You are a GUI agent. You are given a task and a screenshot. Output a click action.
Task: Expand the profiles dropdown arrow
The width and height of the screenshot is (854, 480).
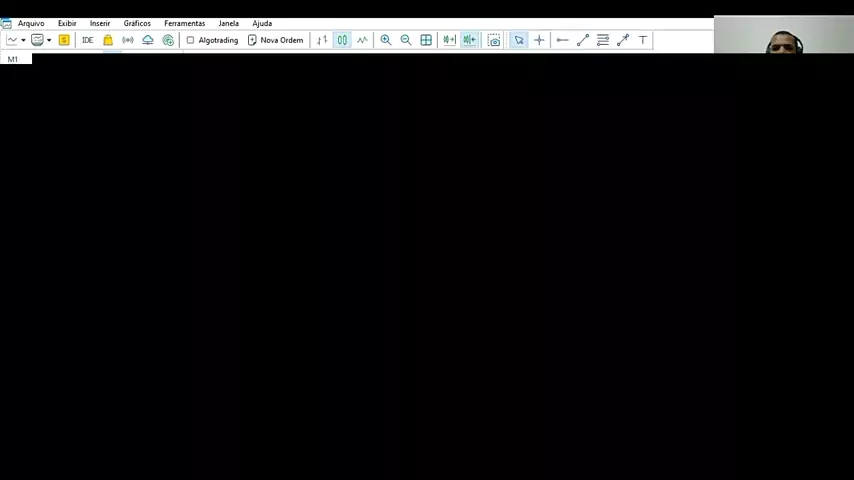(x=48, y=40)
